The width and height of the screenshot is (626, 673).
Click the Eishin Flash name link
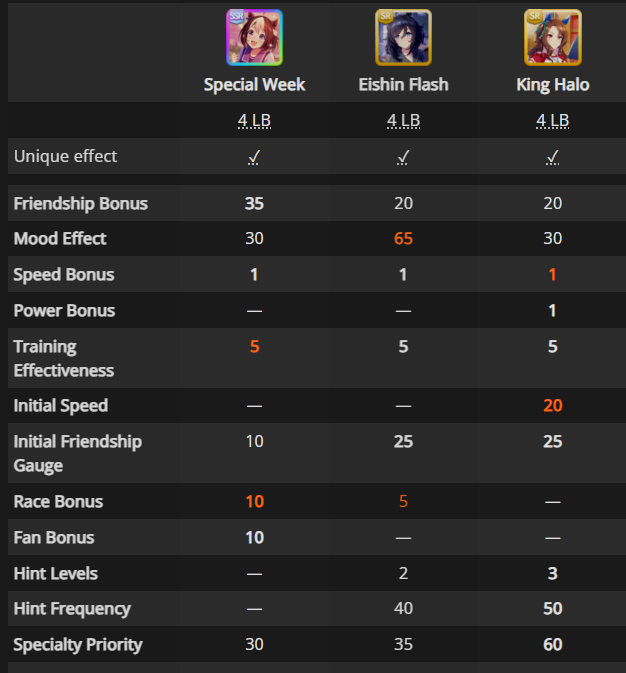403,85
